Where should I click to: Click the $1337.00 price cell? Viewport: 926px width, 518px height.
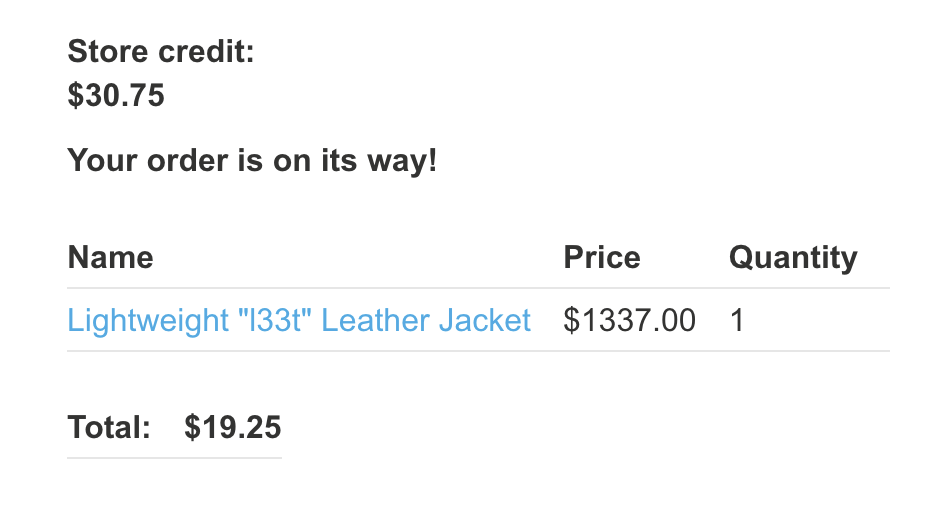point(629,320)
